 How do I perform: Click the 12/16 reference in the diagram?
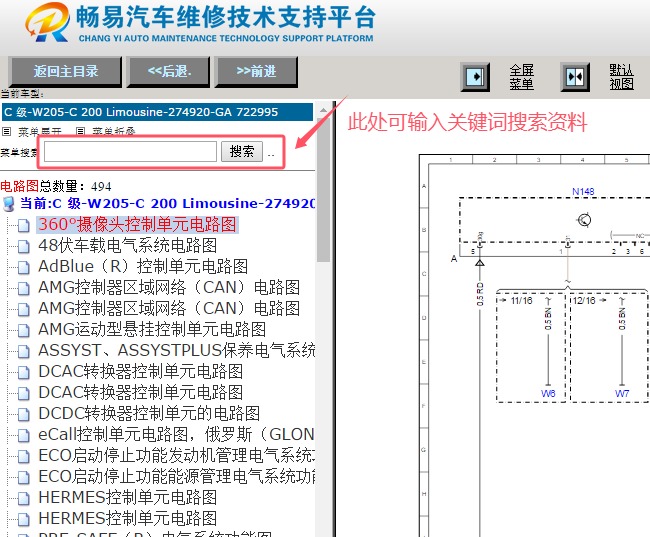[x=584, y=301]
